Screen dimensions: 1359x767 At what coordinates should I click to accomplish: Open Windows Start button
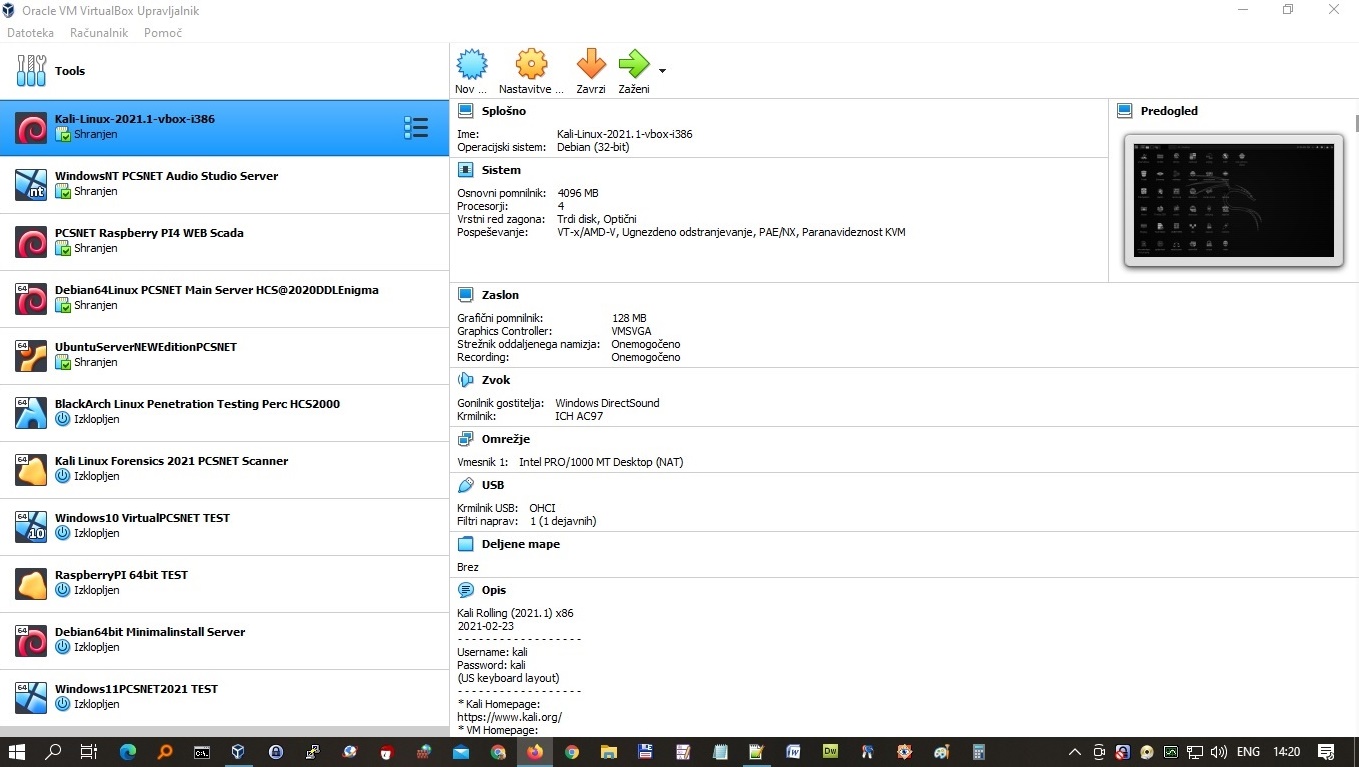[17, 752]
